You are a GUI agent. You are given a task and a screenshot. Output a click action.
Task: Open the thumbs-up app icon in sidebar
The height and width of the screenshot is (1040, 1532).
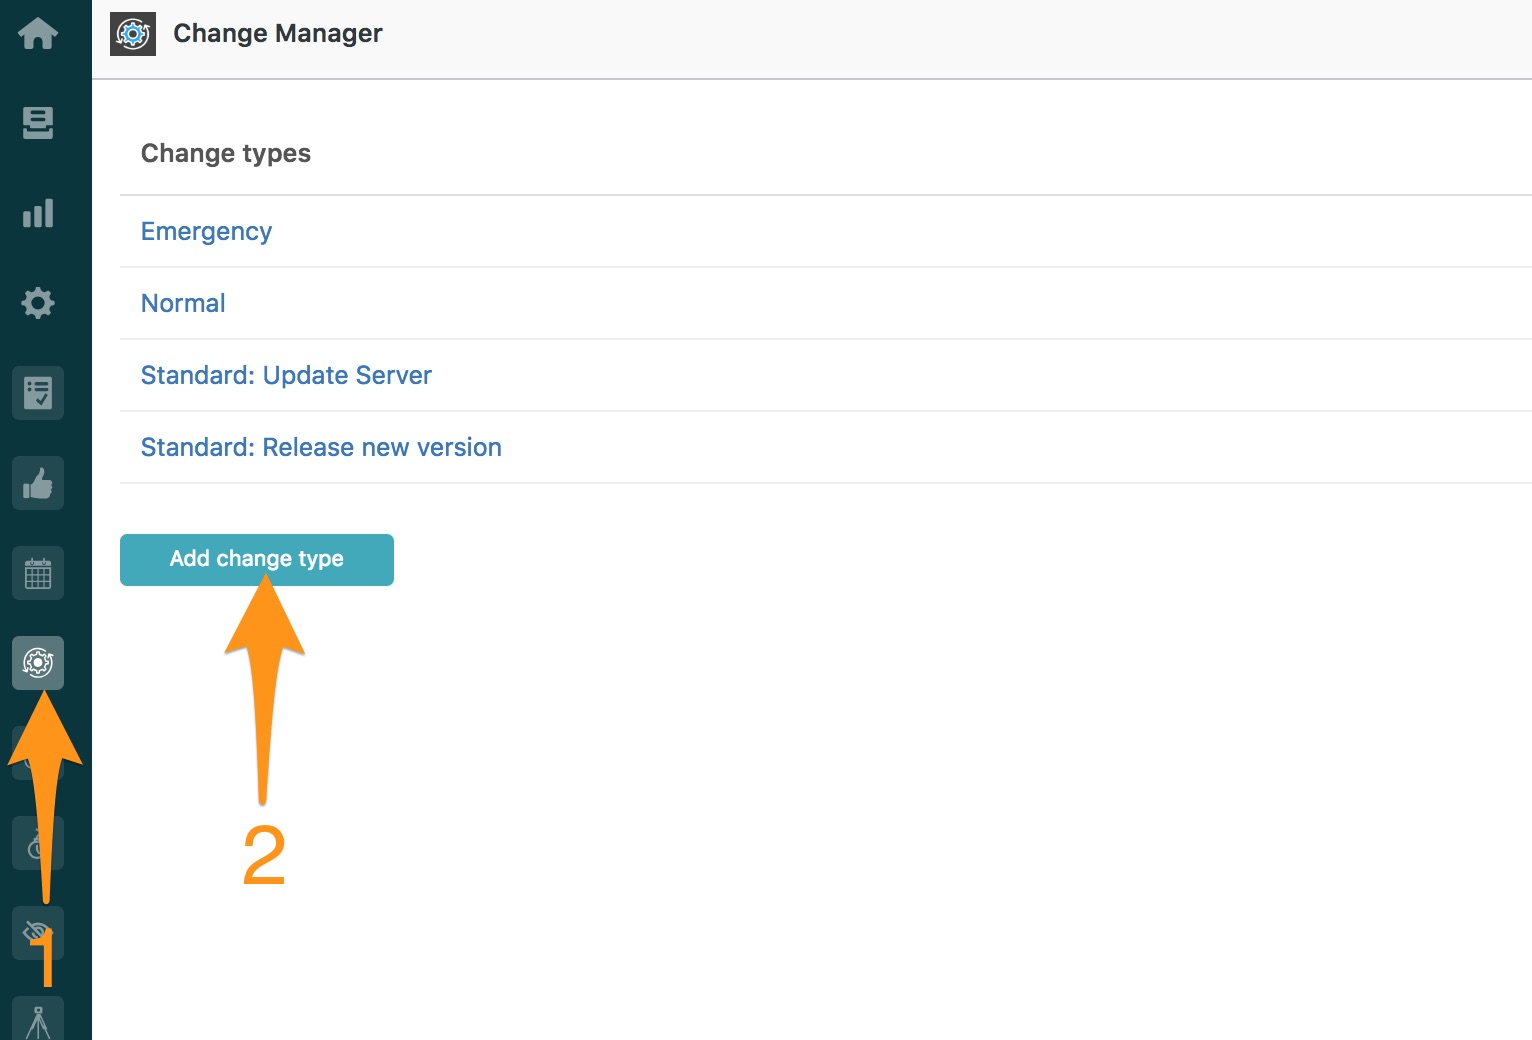pos(38,483)
